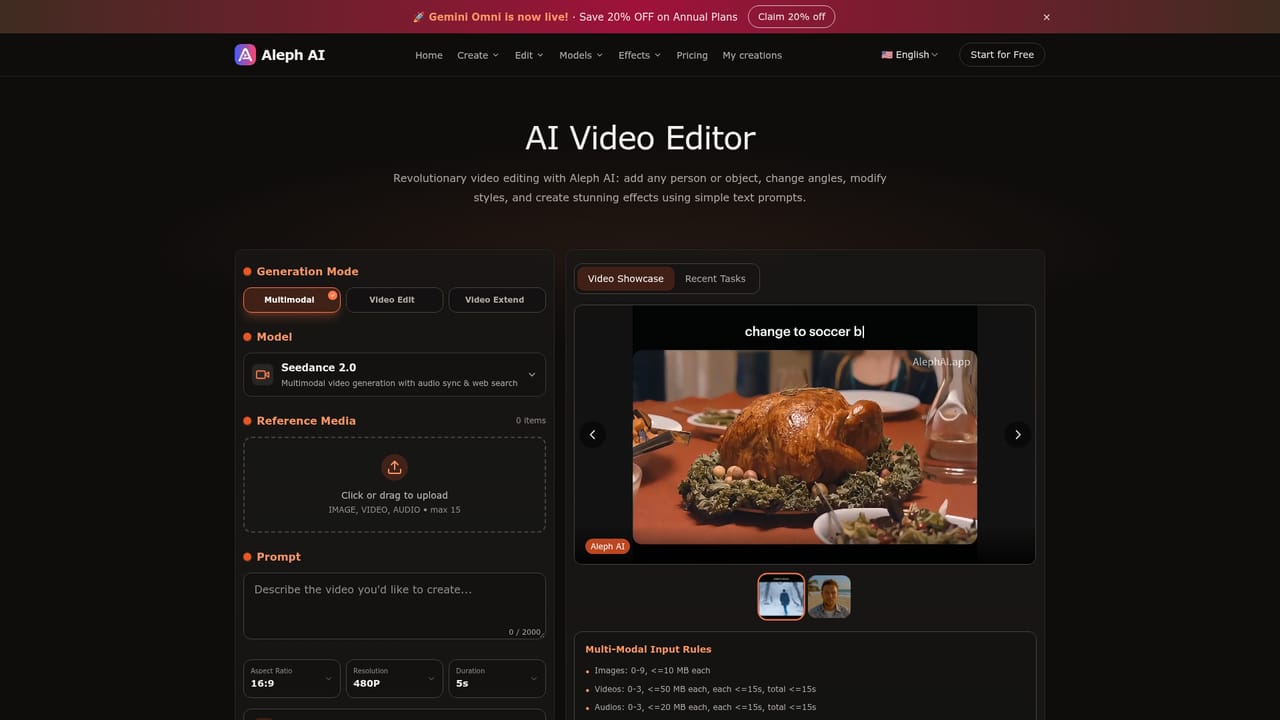Image resolution: width=1280 pixels, height=720 pixels.
Task: Open the Resolution 480P dropdown
Action: click(394, 678)
